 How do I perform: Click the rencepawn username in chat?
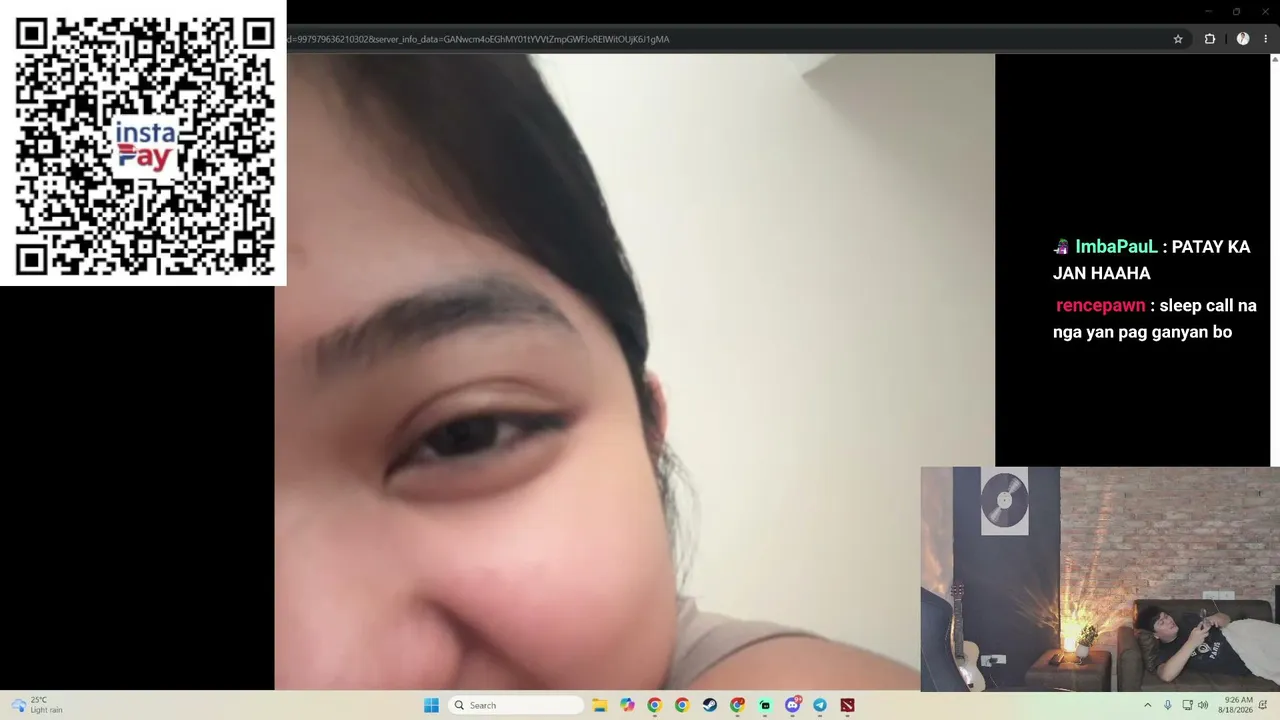click(x=1100, y=306)
